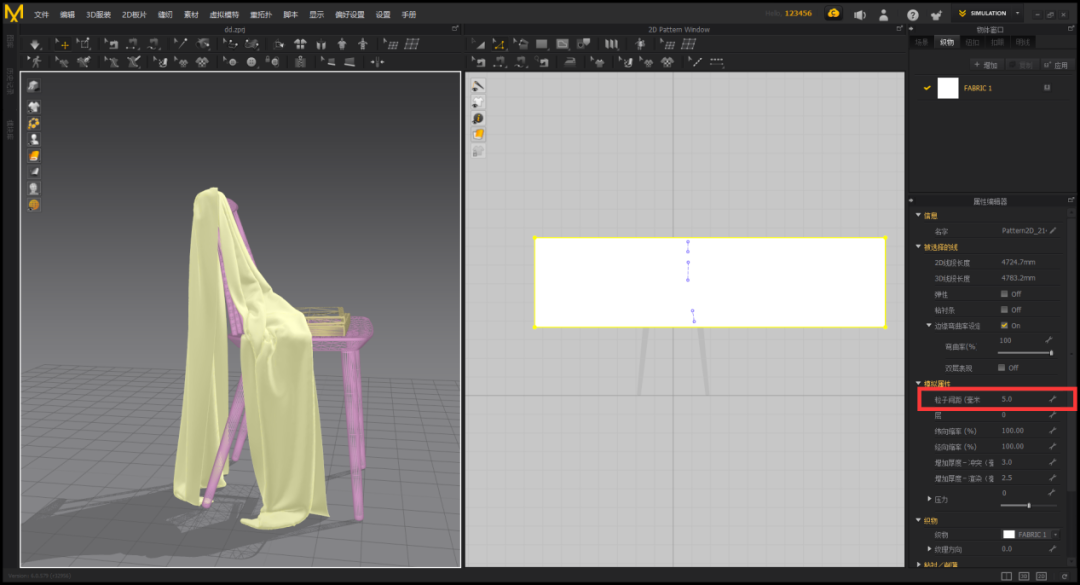Click the cloud account icon in title bar
This screenshot has width=1080, height=585.
833,14
